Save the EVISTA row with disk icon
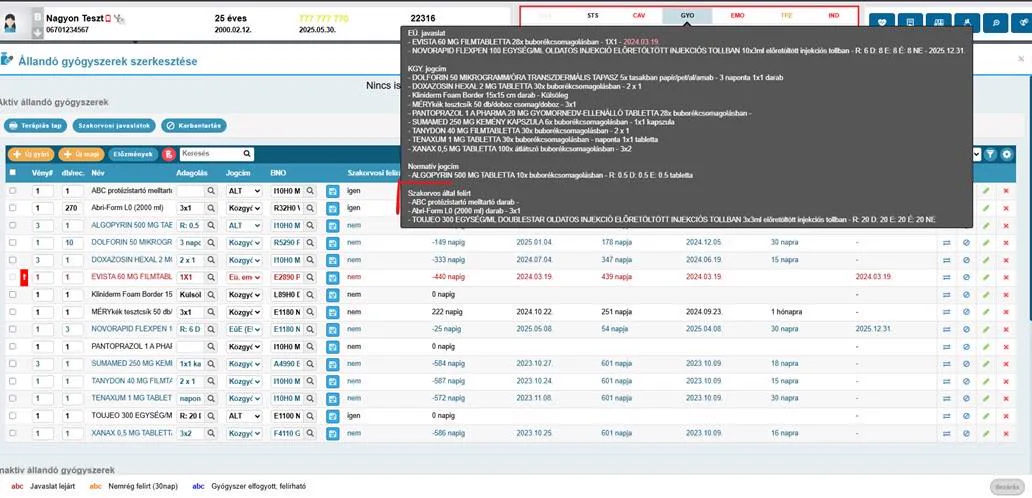This screenshot has width=1032, height=498. (332, 277)
